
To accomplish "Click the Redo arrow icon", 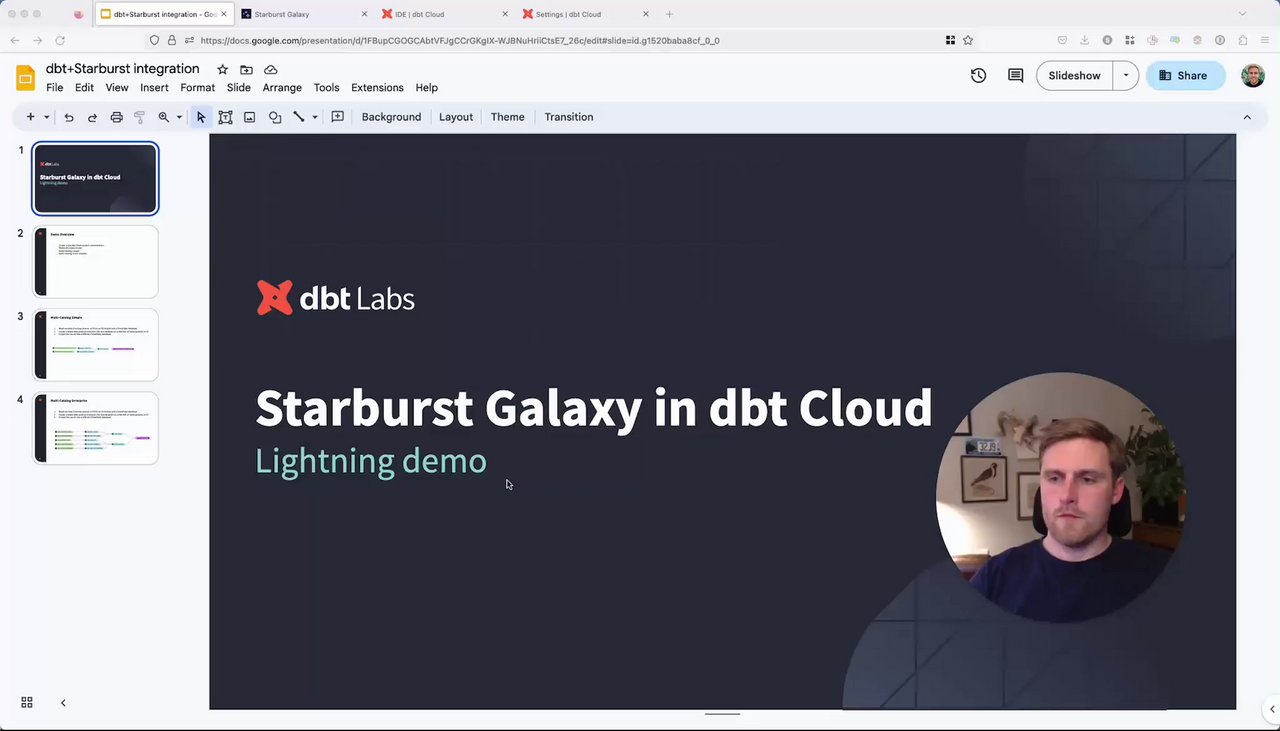I will click(92, 117).
